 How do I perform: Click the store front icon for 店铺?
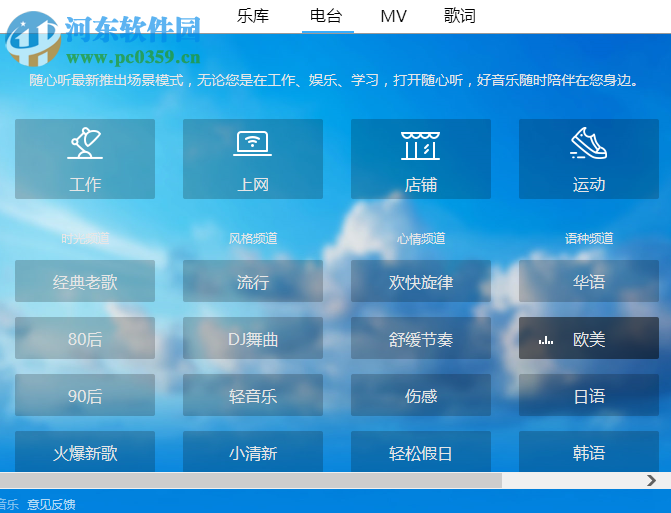420,145
